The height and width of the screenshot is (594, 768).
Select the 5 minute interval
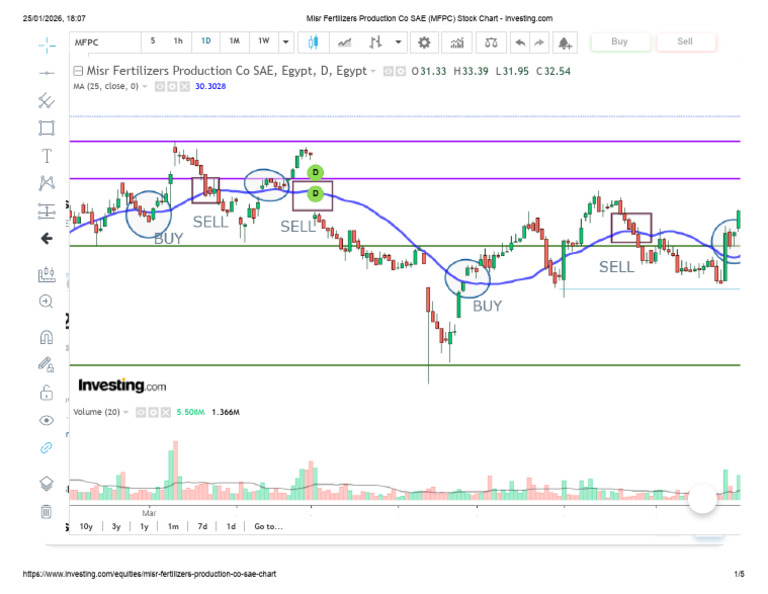[153, 41]
